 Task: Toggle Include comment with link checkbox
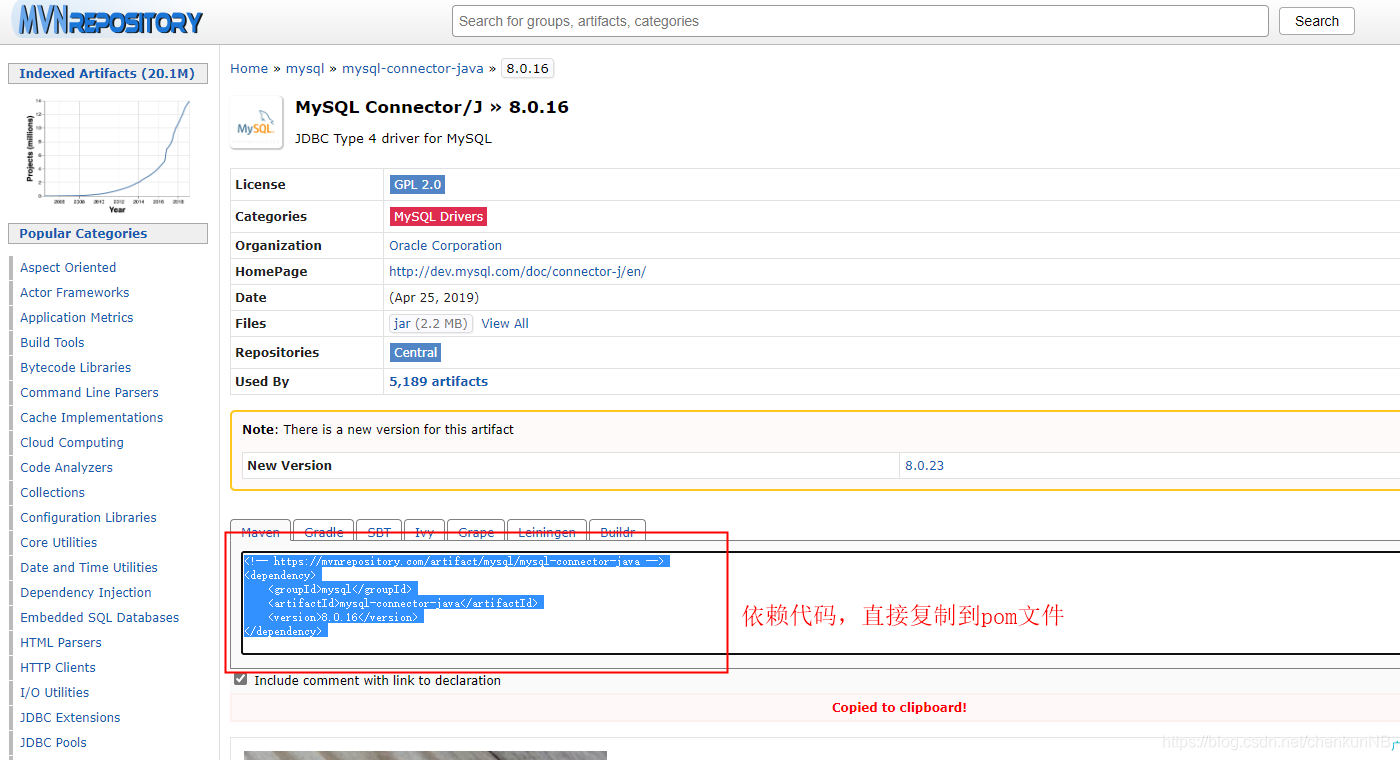point(240,679)
